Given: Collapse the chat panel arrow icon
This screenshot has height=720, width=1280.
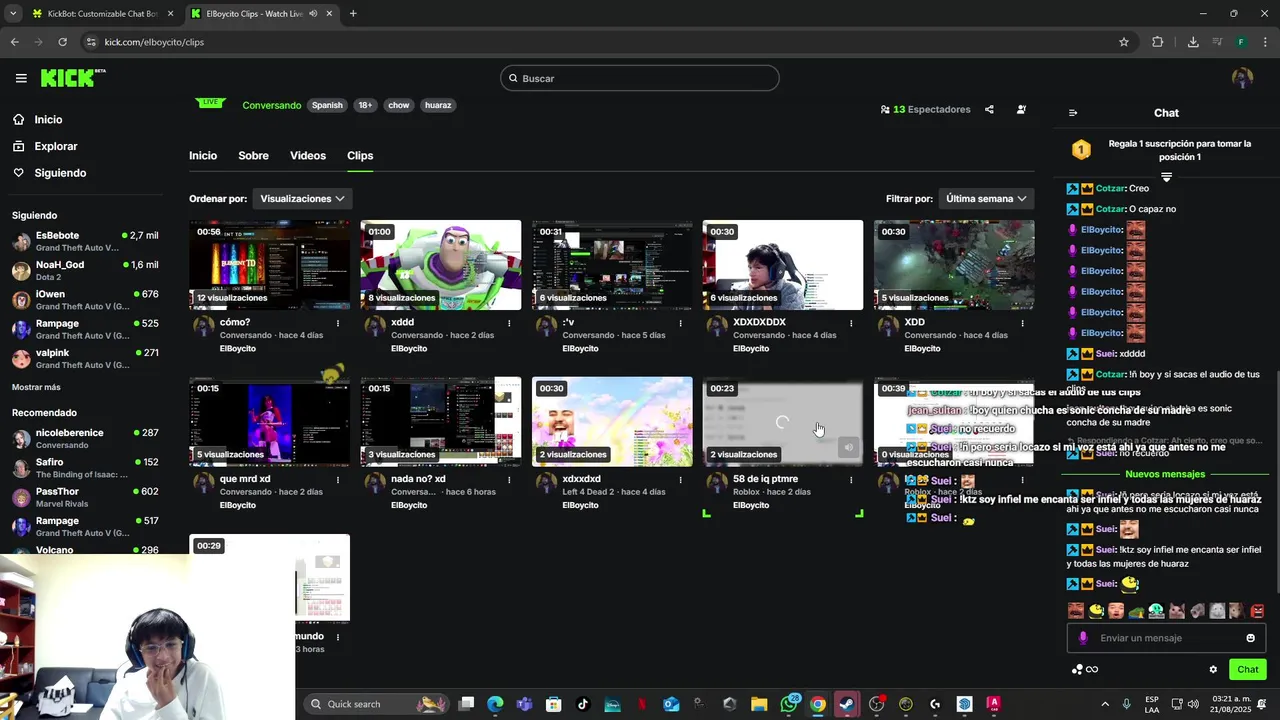Looking at the screenshot, I should tap(1073, 113).
